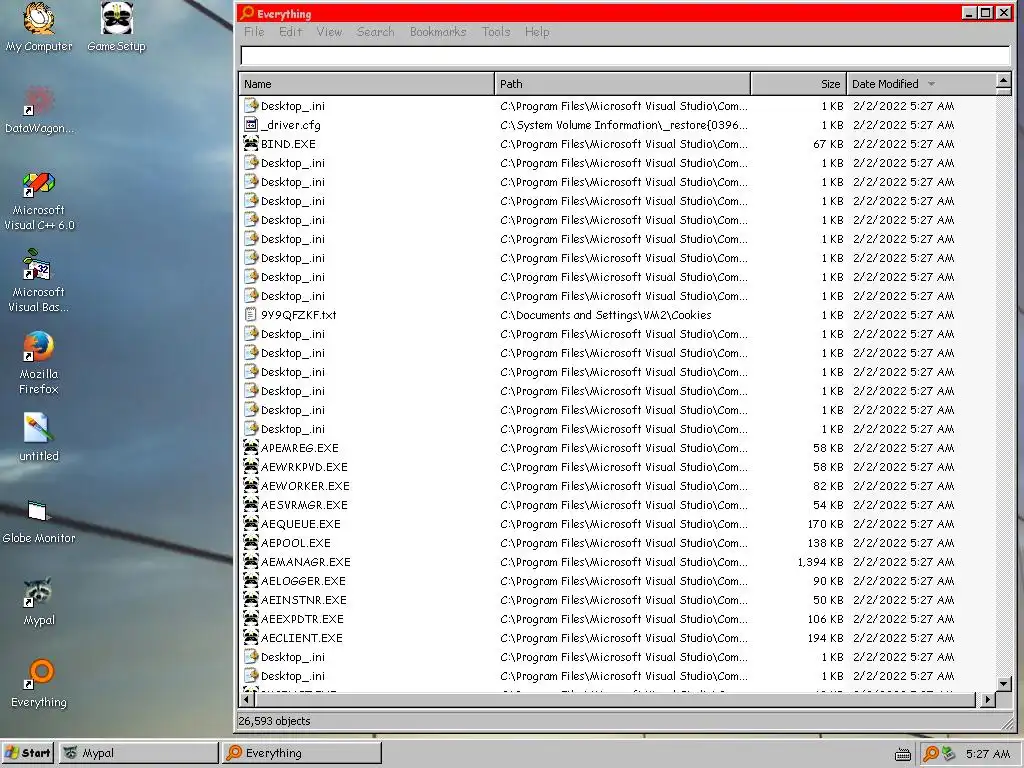The width and height of the screenshot is (1024, 768).
Task: Open the View menu
Action: point(329,32)
